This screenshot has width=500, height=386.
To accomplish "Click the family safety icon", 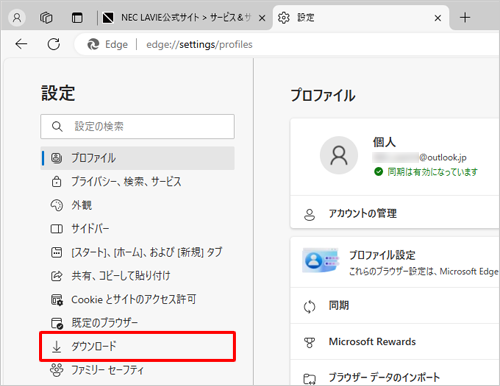I will pos(57,370).
